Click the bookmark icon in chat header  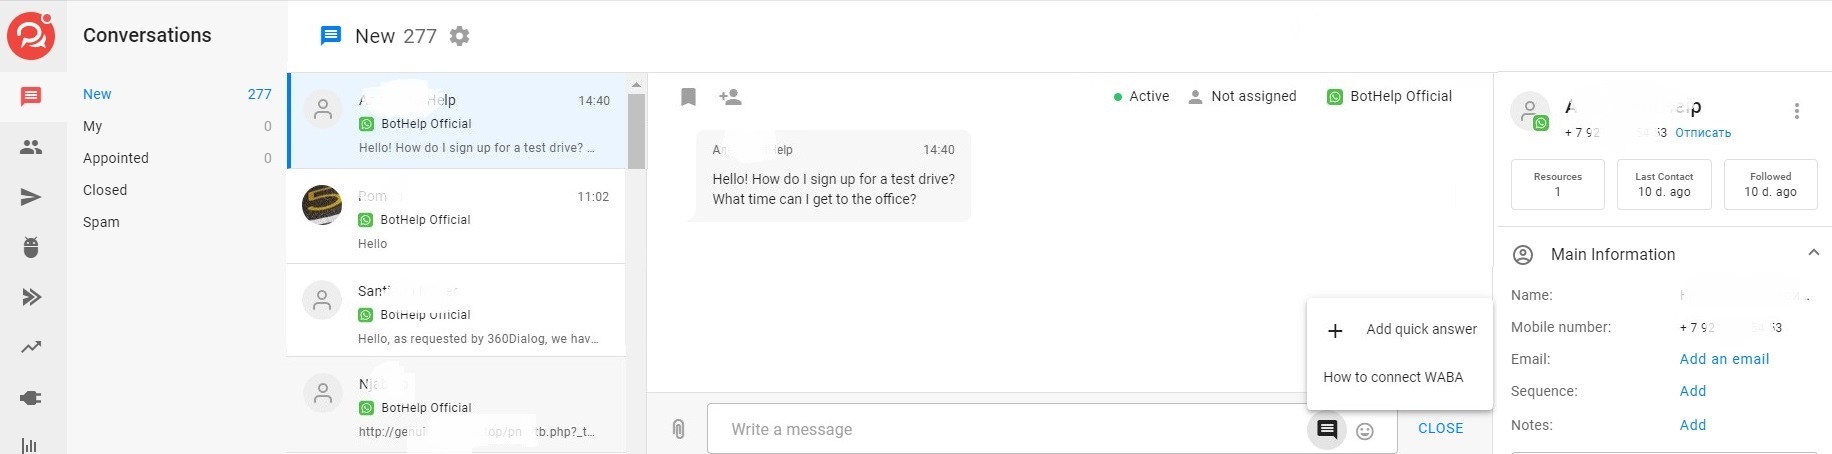coord(688,97)
